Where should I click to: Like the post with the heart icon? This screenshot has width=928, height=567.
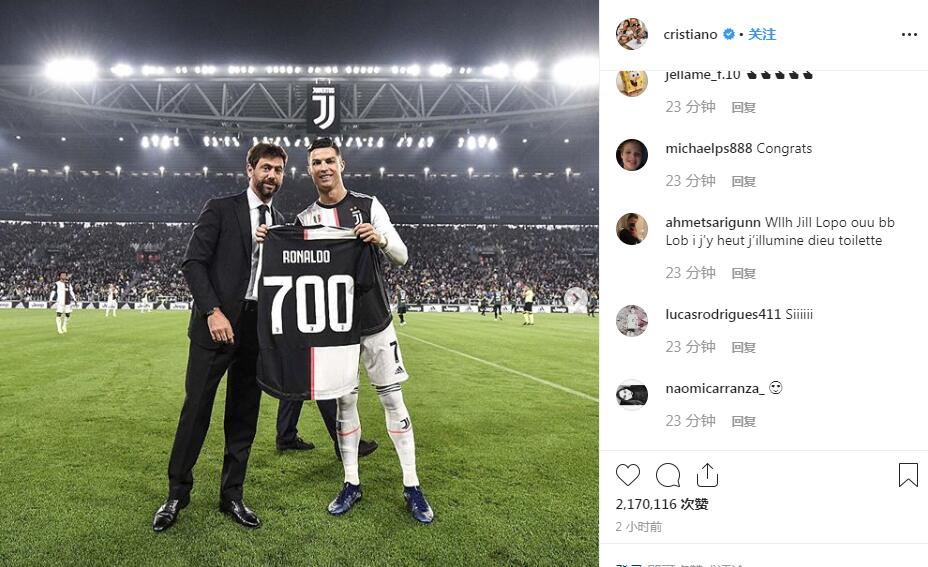[628, 475]
